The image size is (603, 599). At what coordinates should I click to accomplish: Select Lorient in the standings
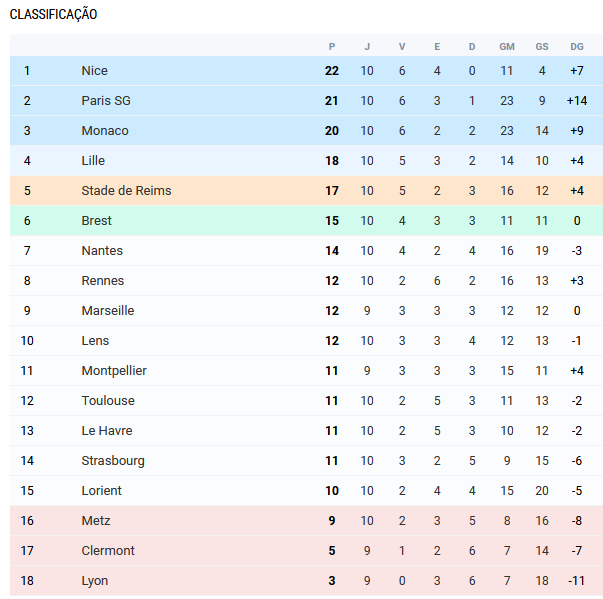coord(102,491)
